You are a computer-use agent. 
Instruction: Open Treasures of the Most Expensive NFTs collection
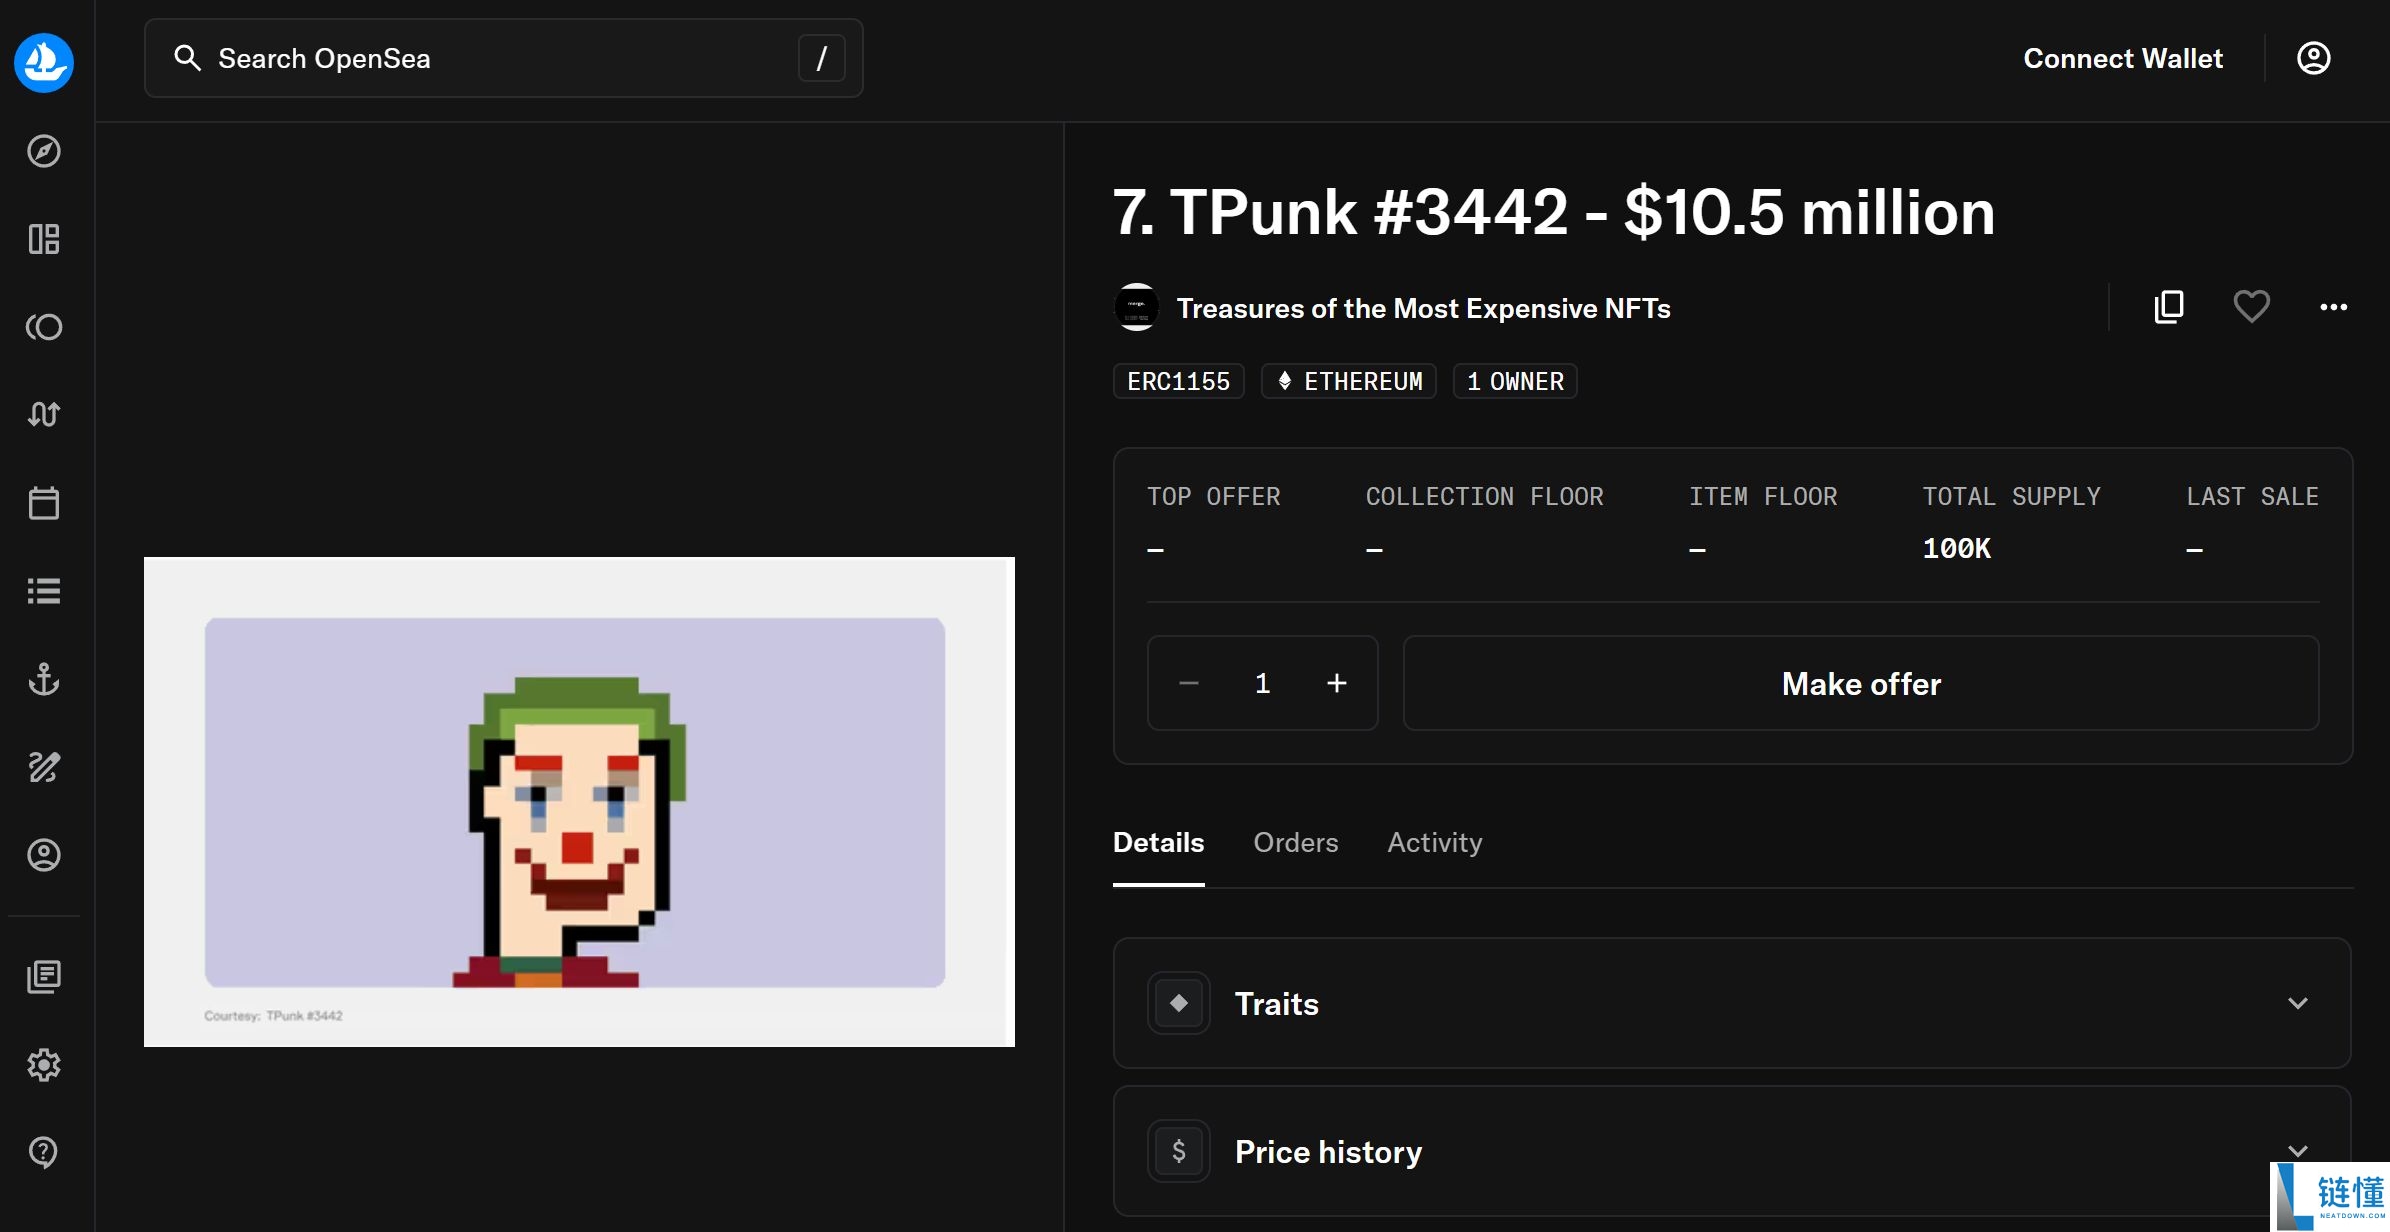click(1424, 308)
